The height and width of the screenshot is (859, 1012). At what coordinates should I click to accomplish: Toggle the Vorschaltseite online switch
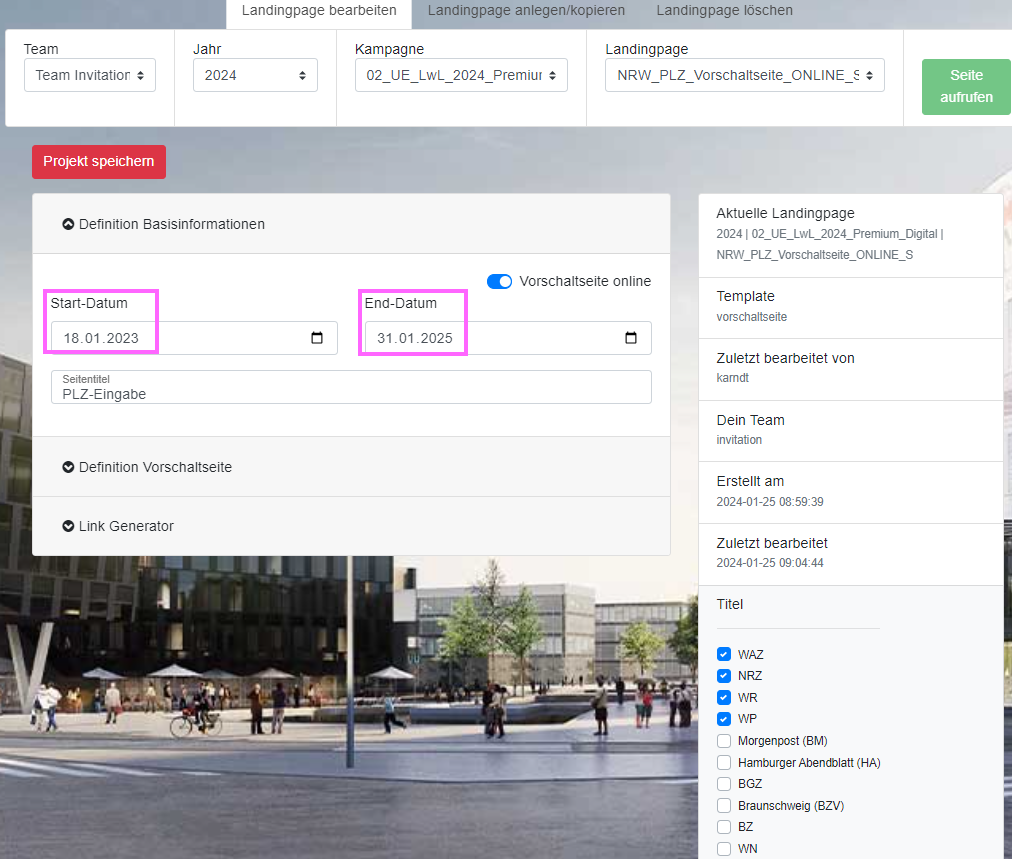(x=499, y=281)
